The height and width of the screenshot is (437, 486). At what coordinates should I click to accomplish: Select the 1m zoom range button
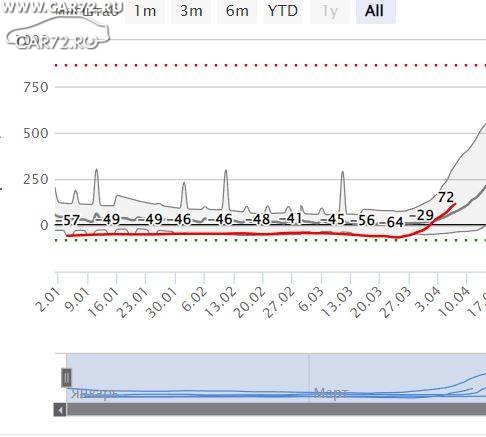coord(145,11)
